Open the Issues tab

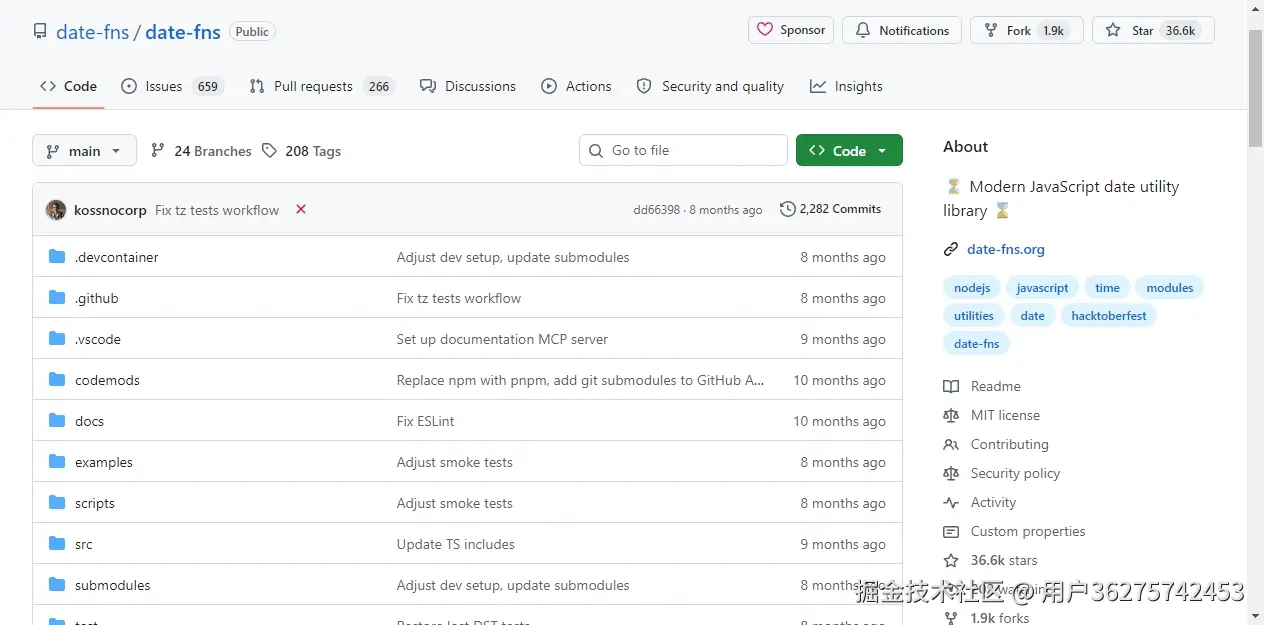172,86
